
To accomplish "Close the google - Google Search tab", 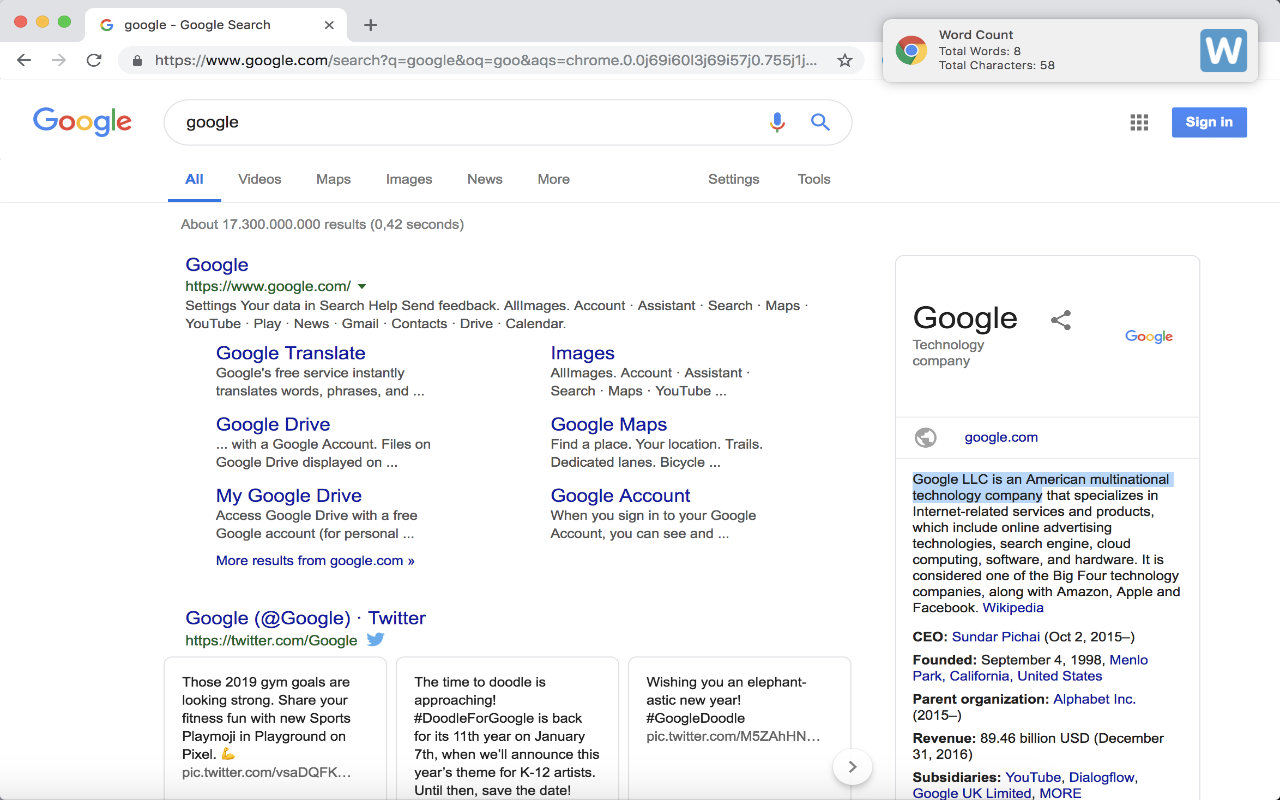I will [330, 25].
